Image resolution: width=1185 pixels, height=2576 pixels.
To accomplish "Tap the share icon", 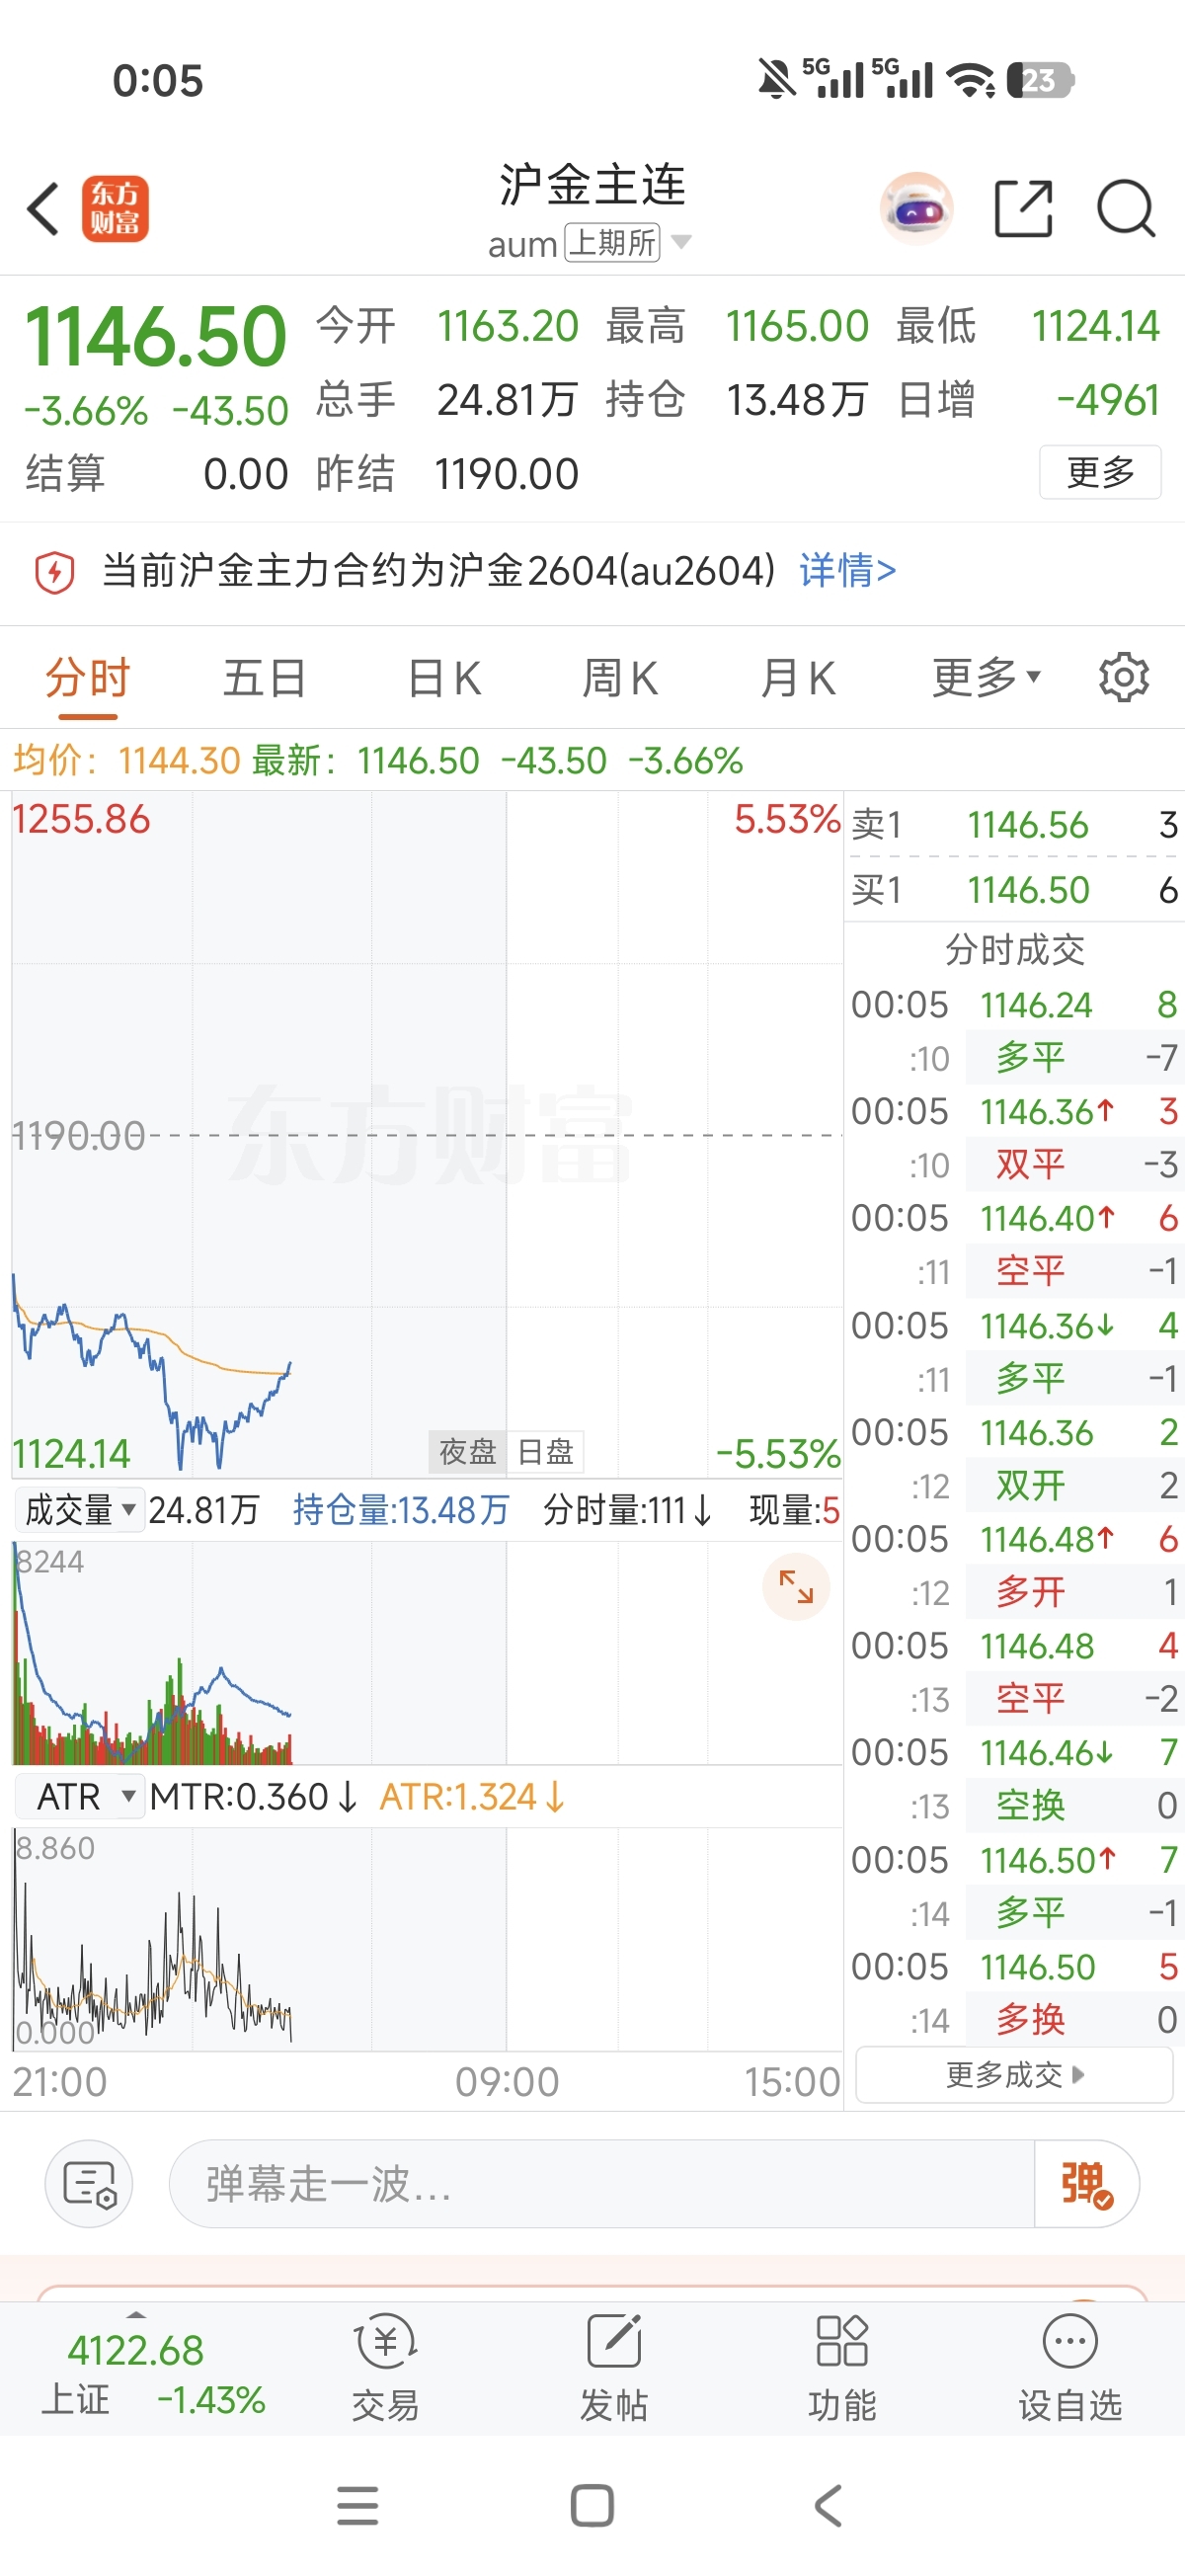I will pyautogui.click(x=1023, y=209).
